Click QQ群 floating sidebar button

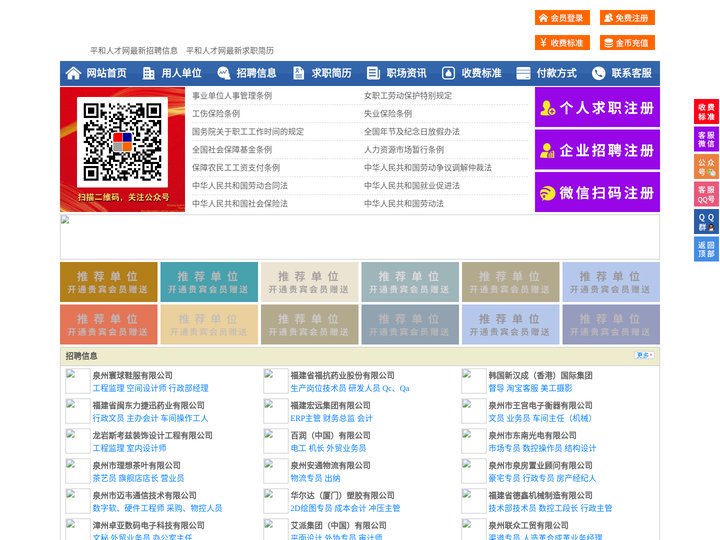(x=706, y=222)
